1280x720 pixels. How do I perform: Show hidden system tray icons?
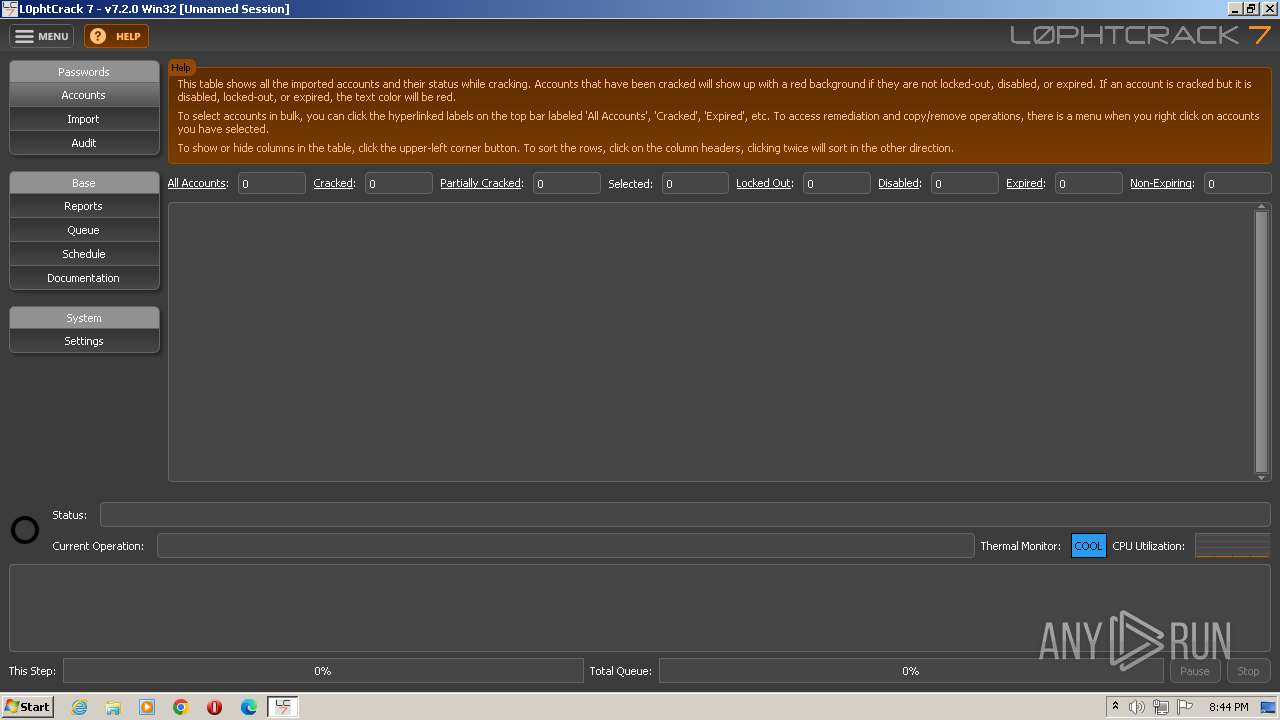1115,707
